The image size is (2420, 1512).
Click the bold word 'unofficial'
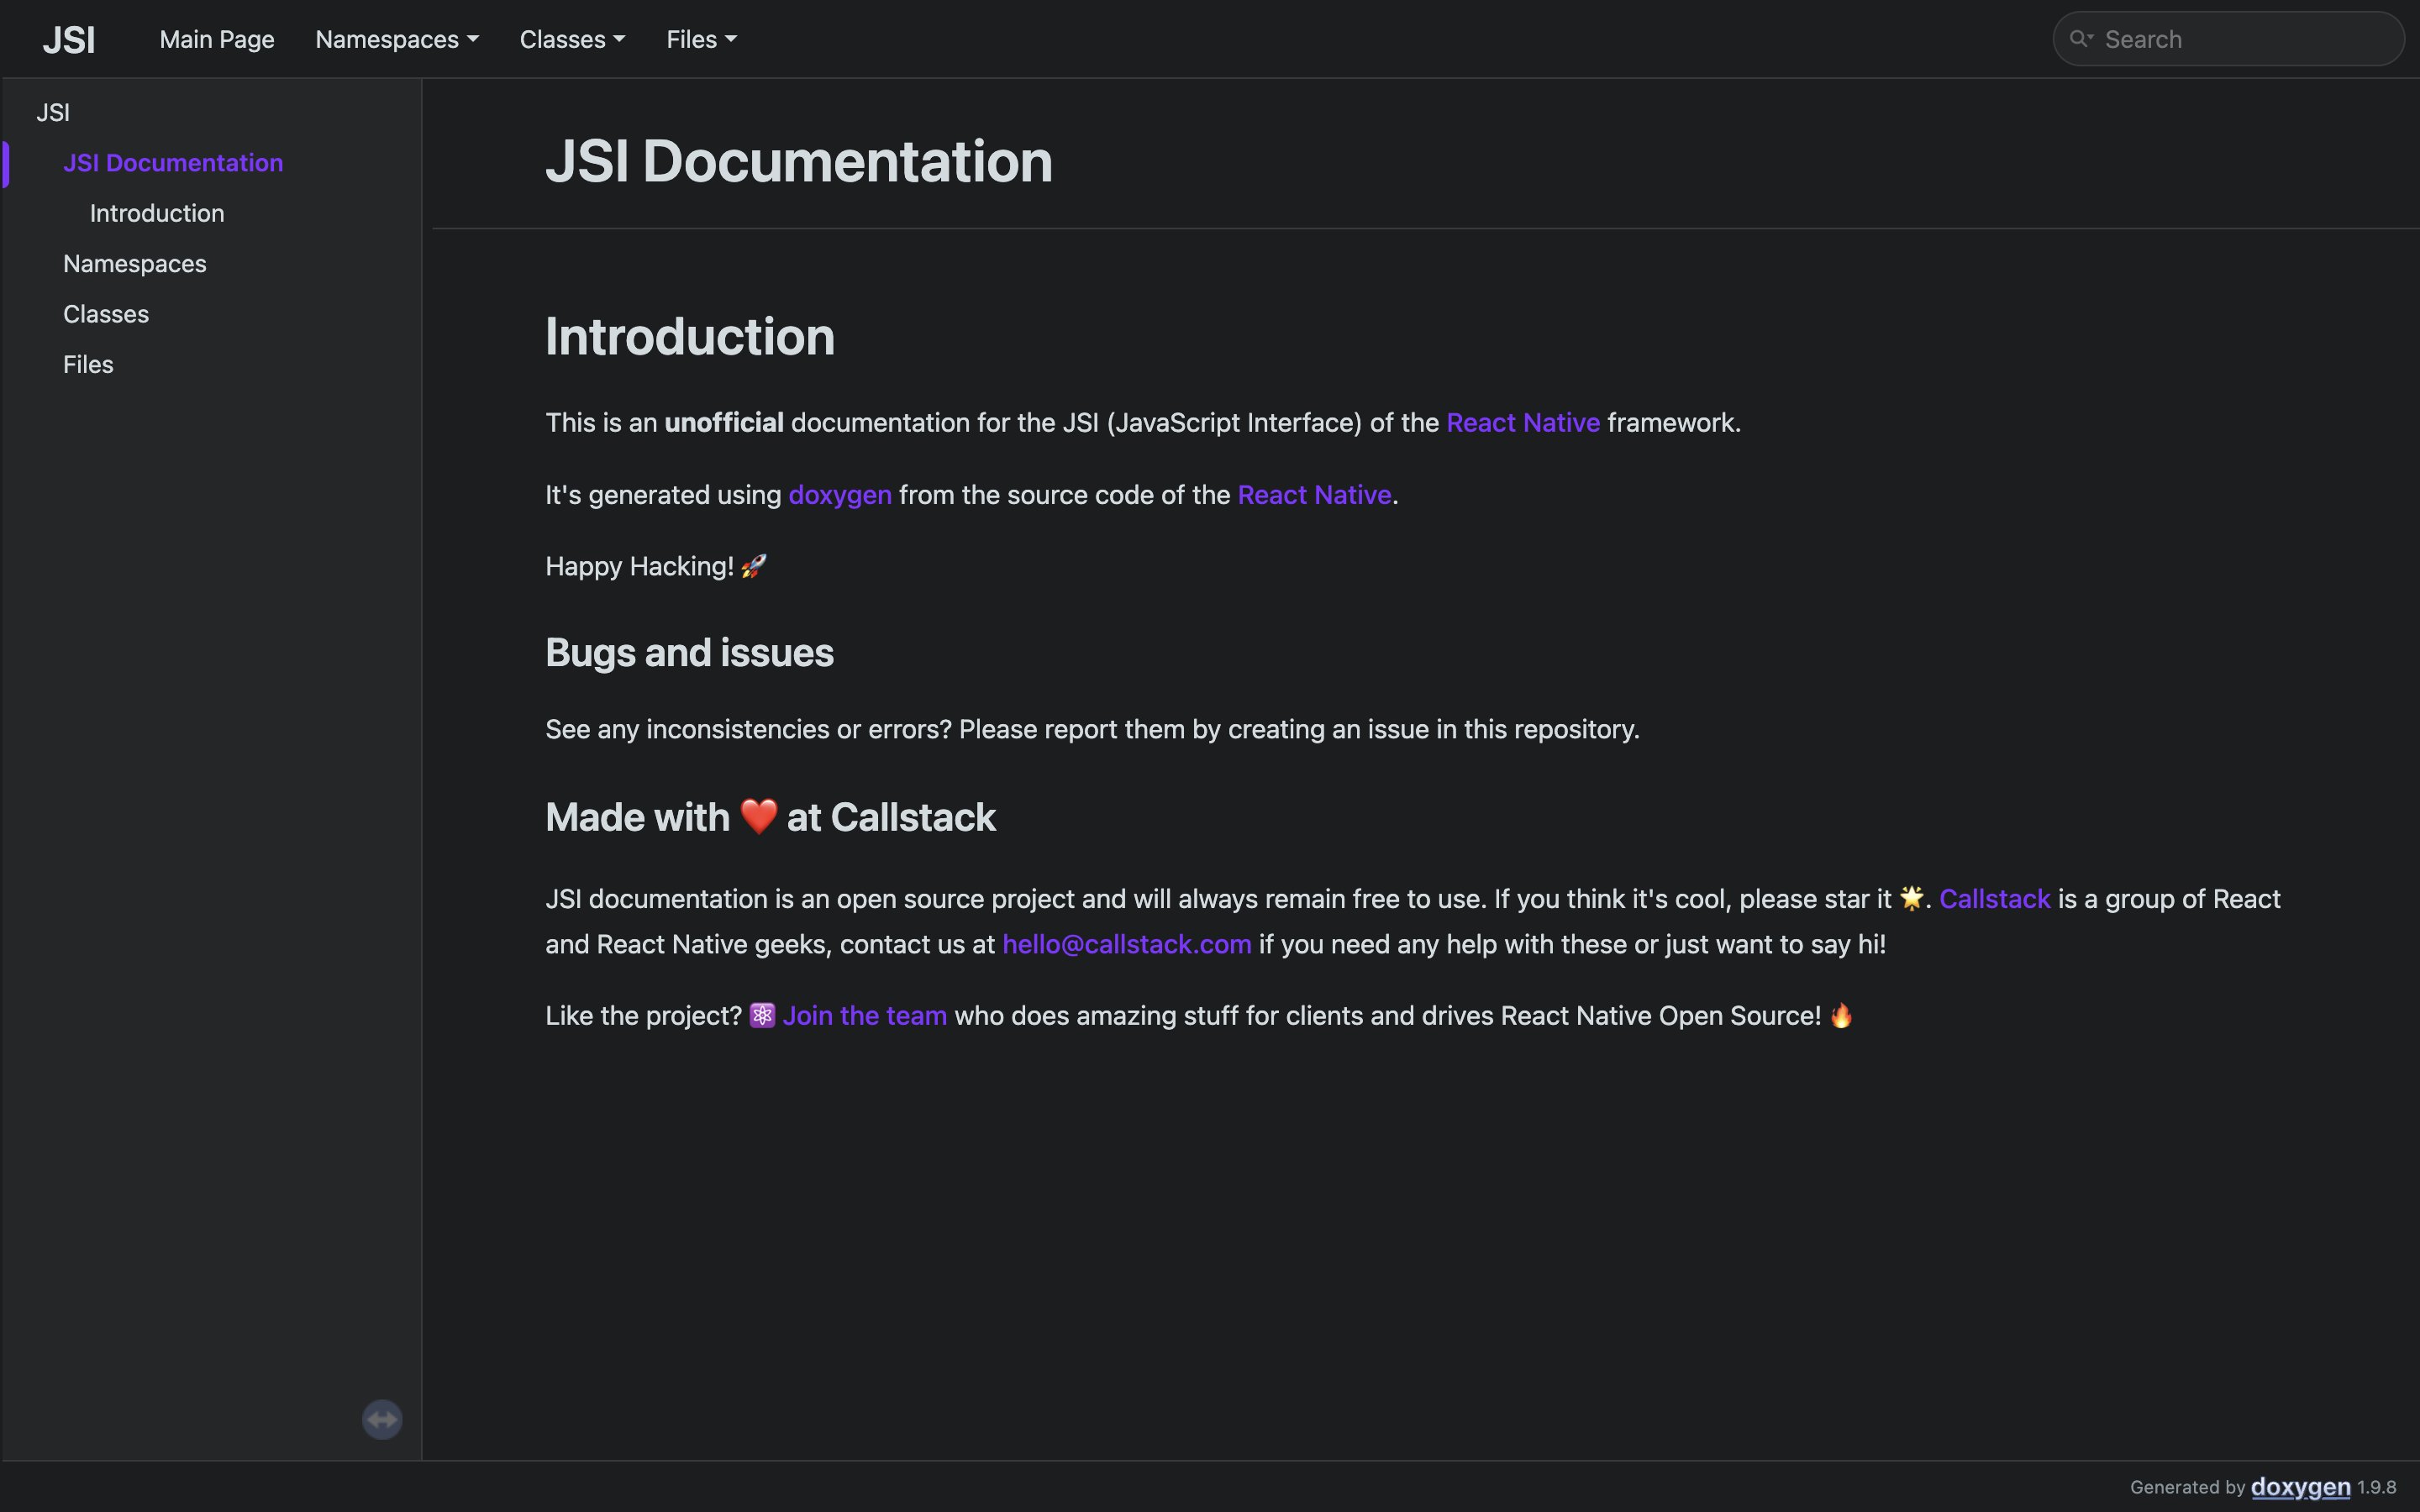tap(724, 423)
